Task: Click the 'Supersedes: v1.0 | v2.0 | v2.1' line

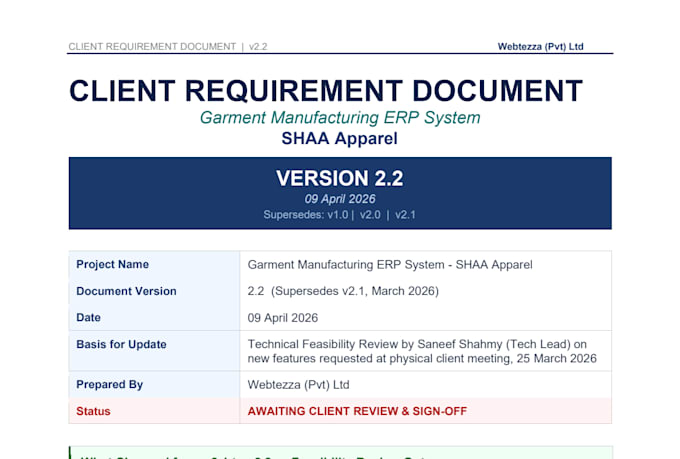Action: (340, 215)
